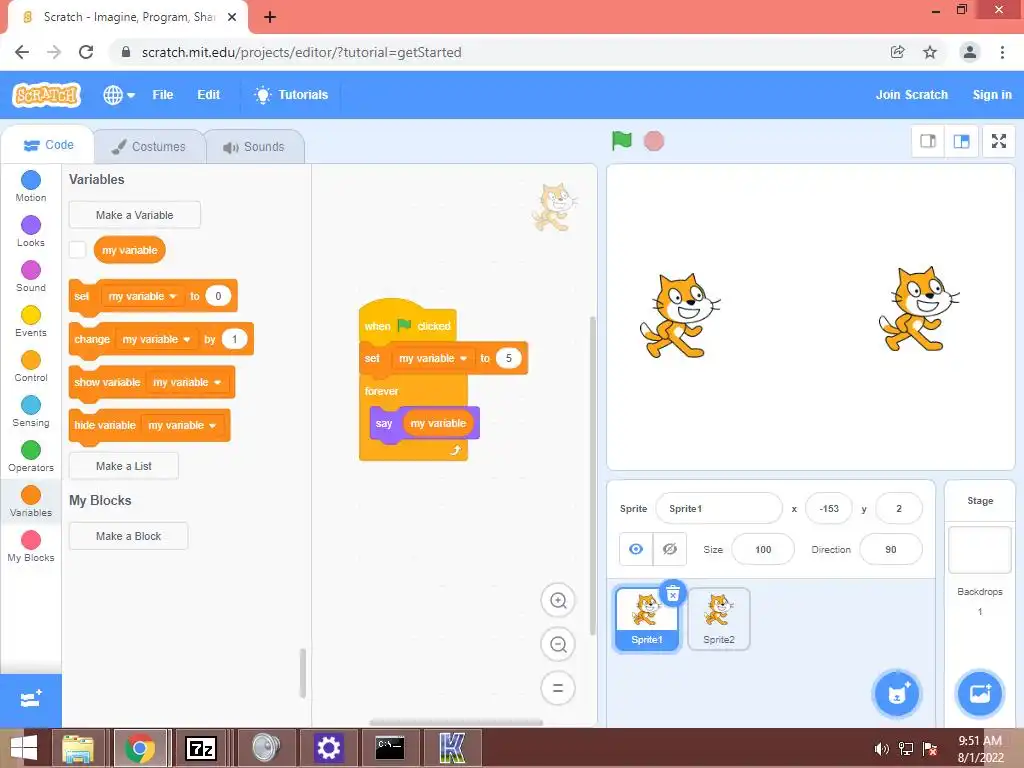The width and height of the screenshot is (1024, 768).
Task: Open the Motion blocks category
Action: point(31,186)
